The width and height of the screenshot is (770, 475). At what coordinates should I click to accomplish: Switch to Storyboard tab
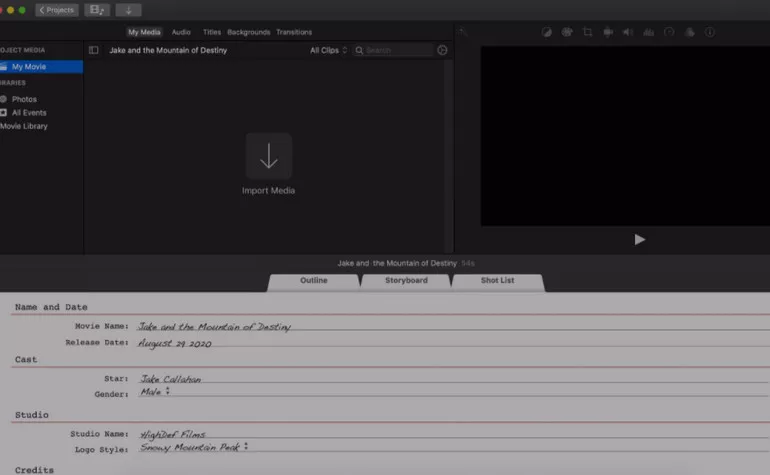[406, 281]
